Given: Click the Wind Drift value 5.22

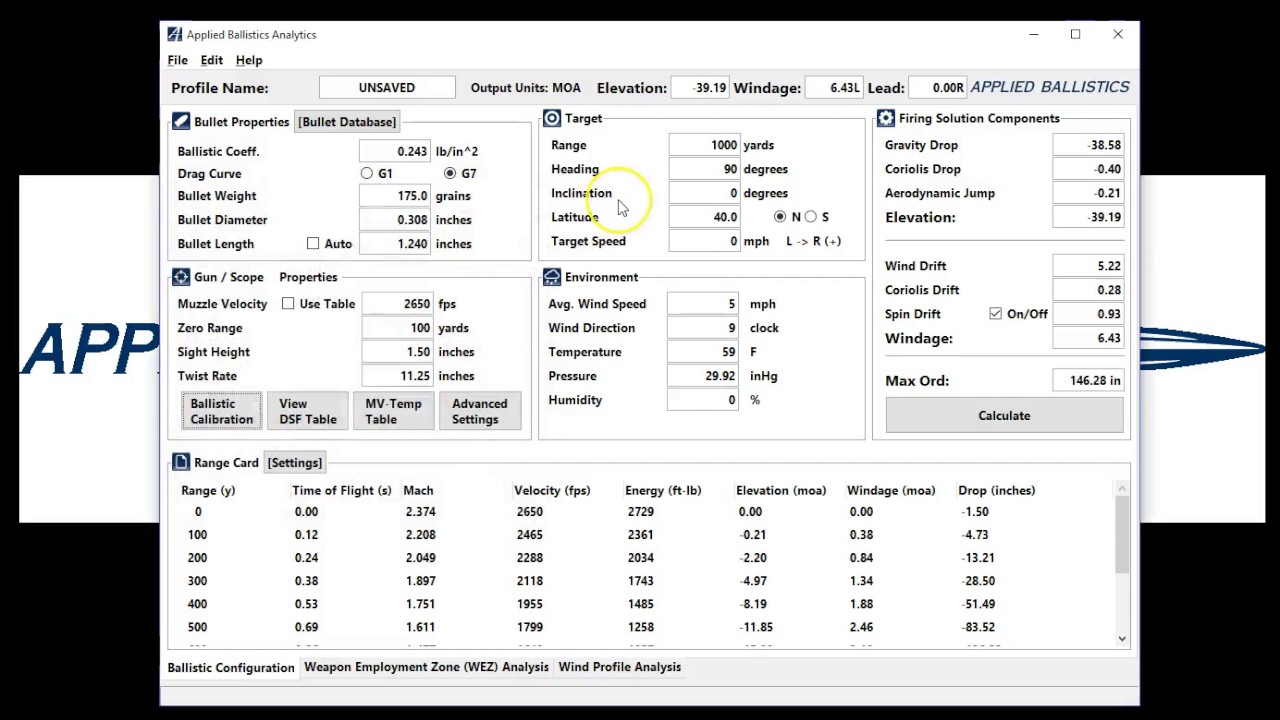Looking at the screenshot, I should click(1089, 266).
